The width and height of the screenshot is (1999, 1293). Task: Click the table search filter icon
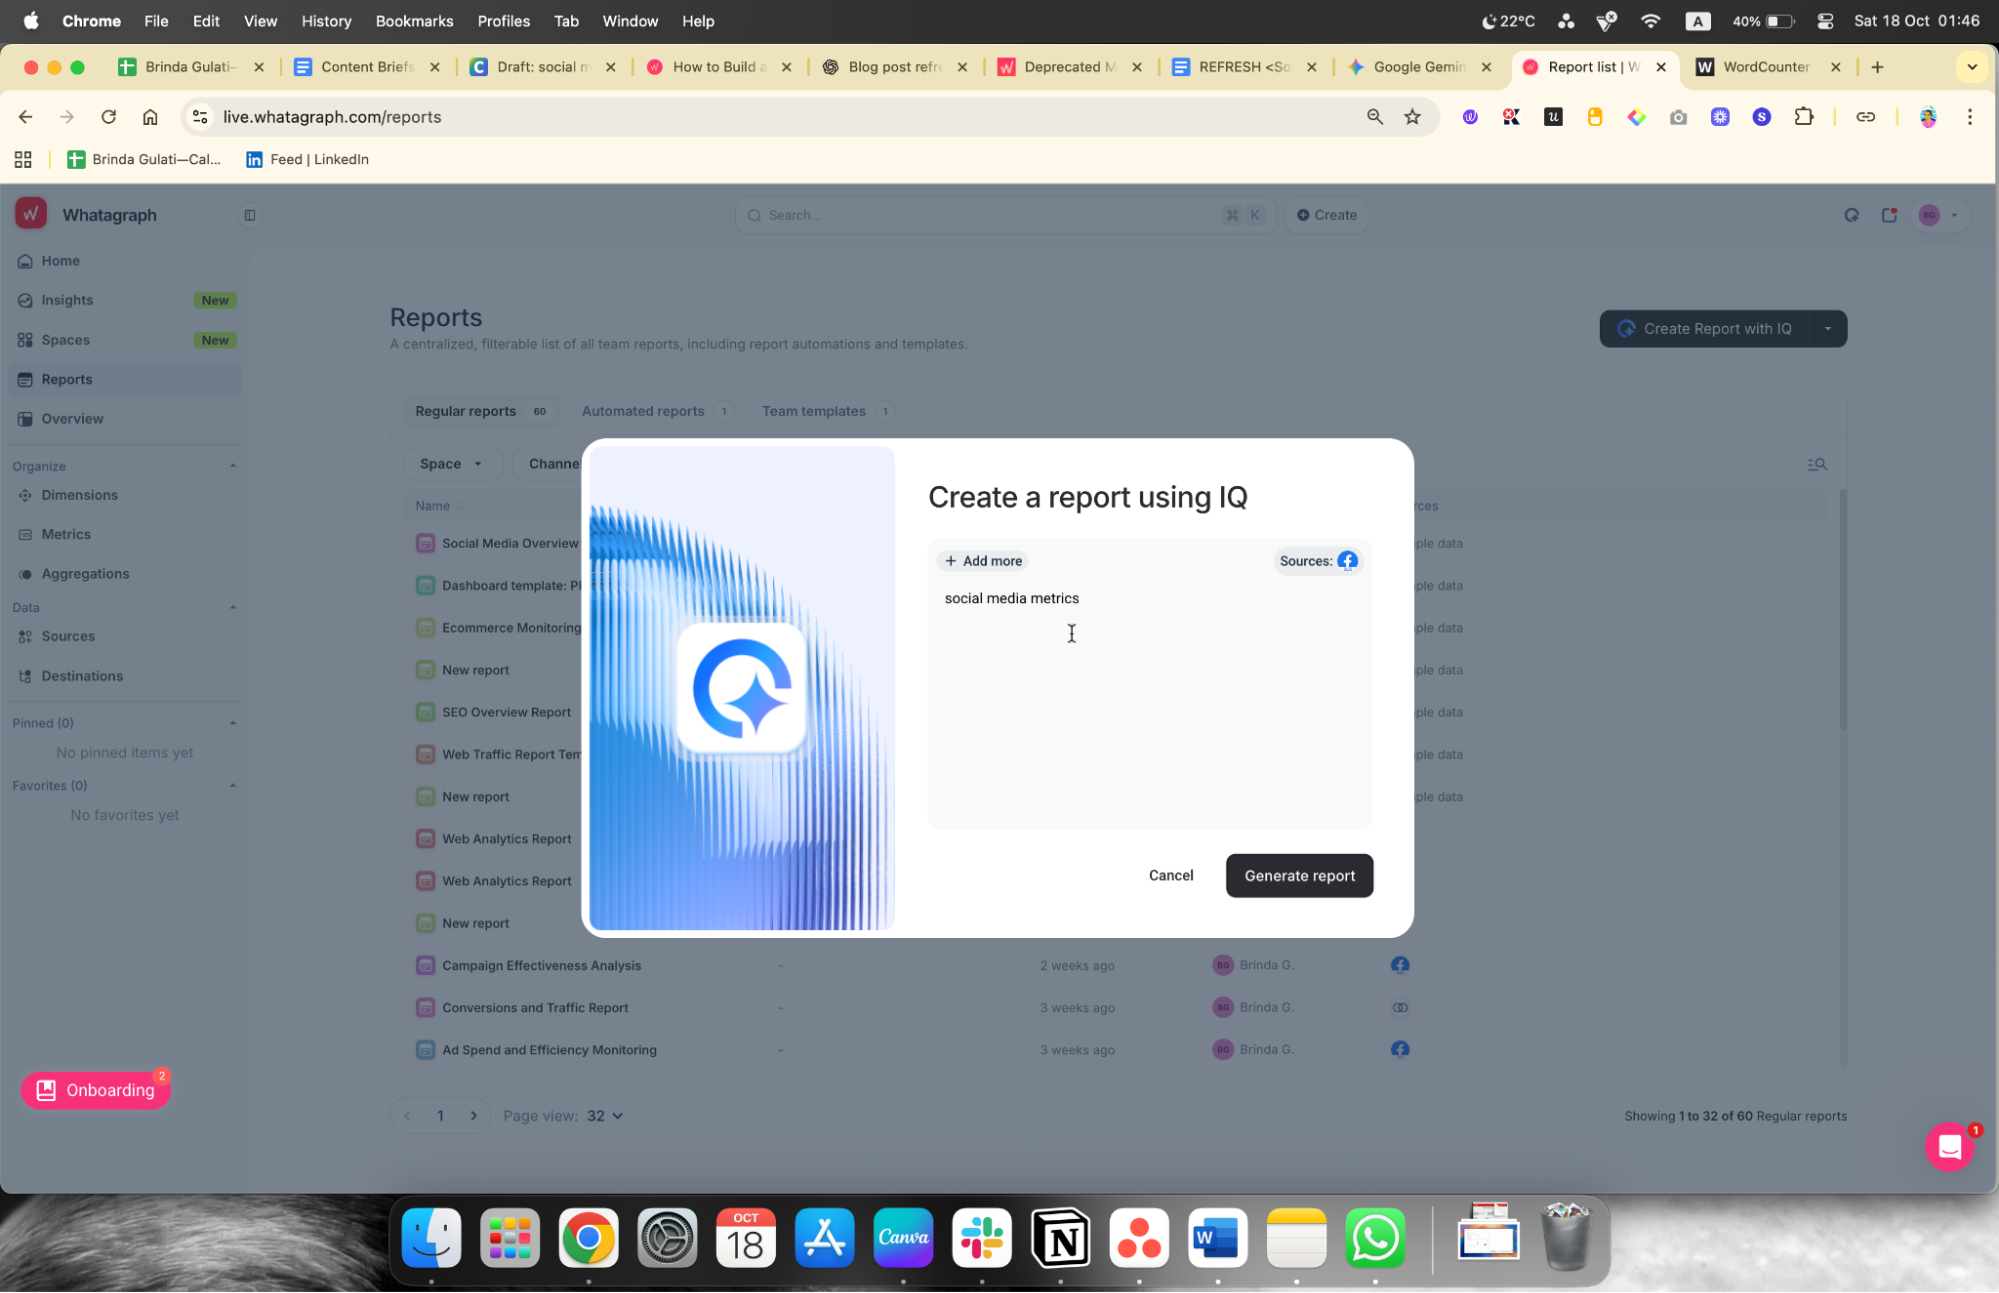coord(1817,464)
